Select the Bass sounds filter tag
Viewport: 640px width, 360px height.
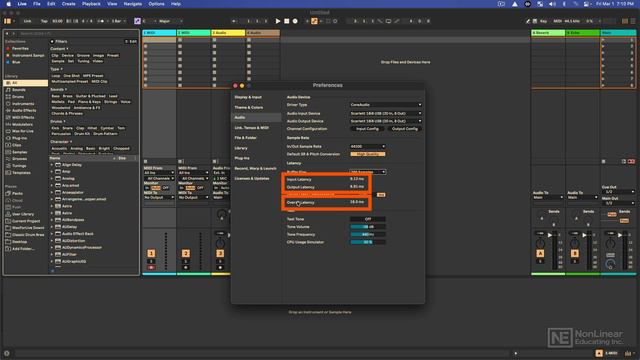tap(56, 96)
